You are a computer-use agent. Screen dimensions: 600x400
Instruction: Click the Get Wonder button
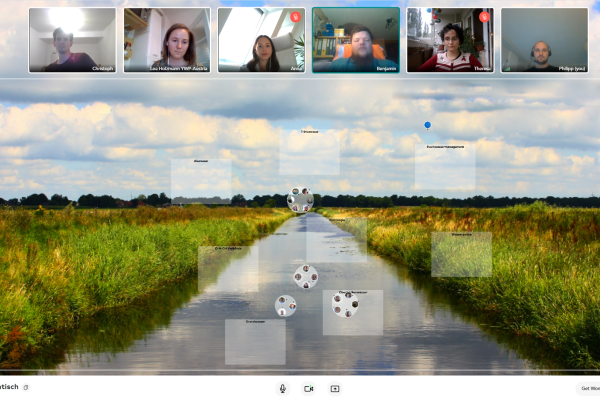pos(587,388)
